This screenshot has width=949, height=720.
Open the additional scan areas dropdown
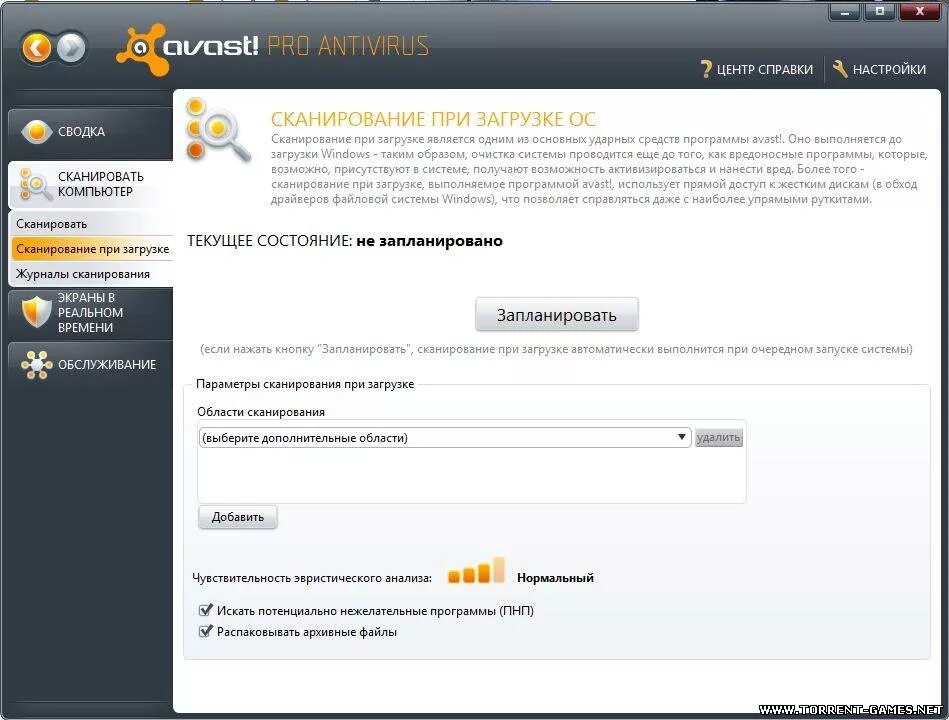click(445, 437)
